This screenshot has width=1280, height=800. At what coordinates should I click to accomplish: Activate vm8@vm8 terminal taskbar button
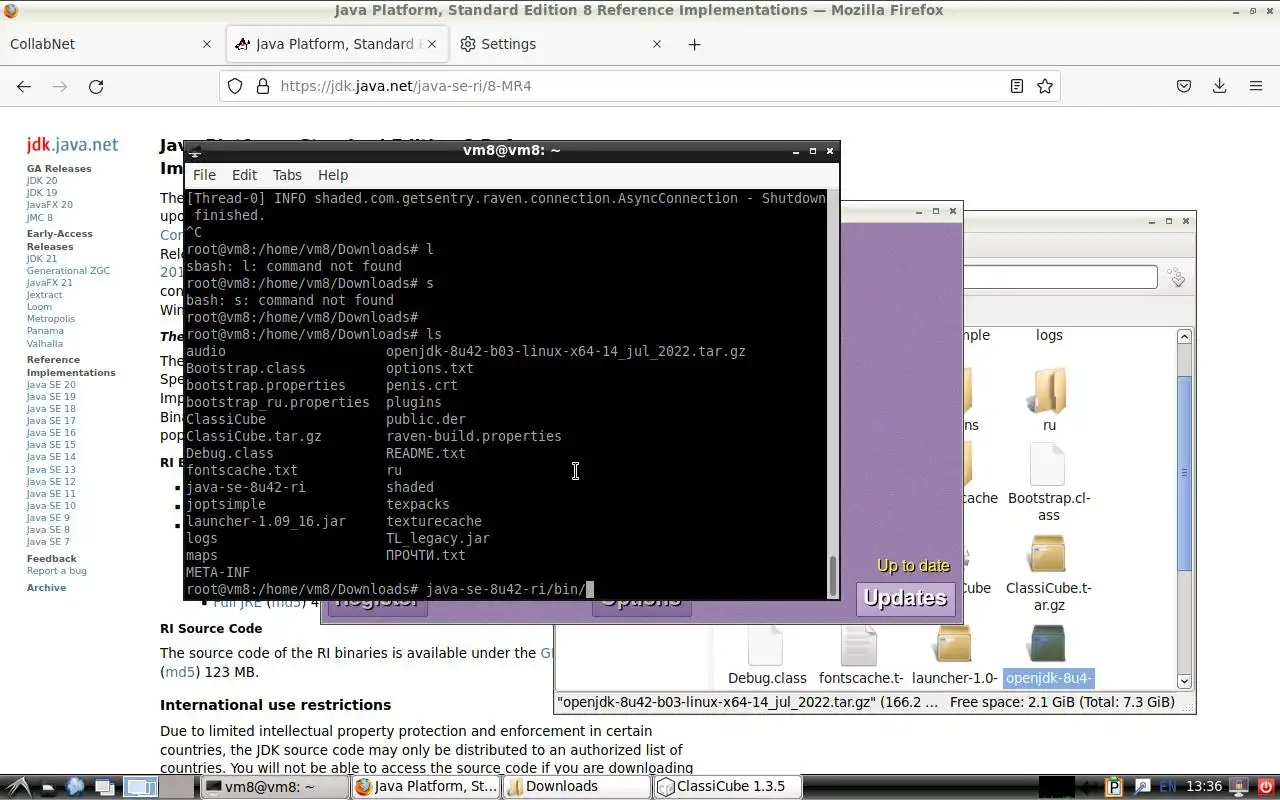(273, 787)
